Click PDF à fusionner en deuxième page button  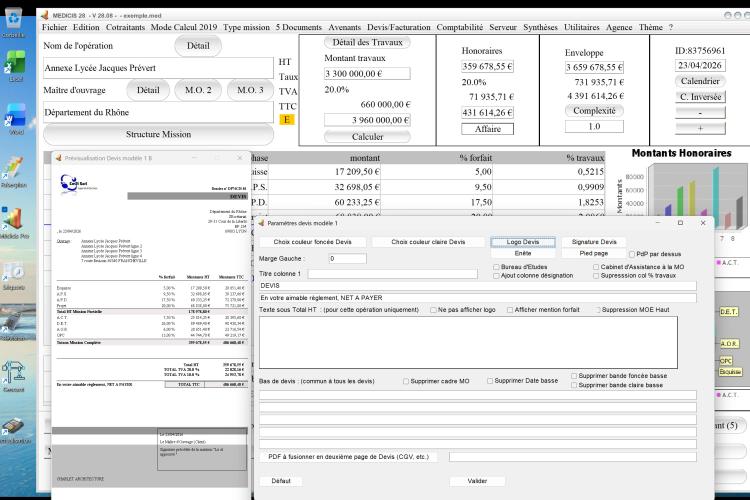(x=348, y=457)
